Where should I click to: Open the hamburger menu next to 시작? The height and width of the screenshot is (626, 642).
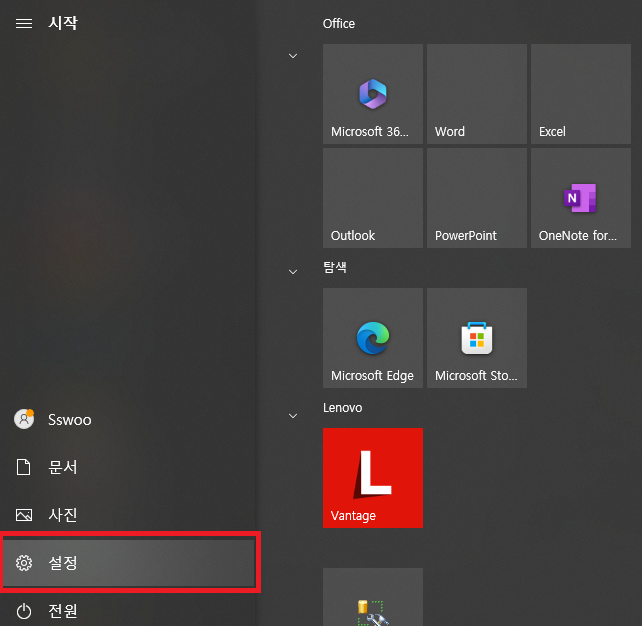pos(24,23)
